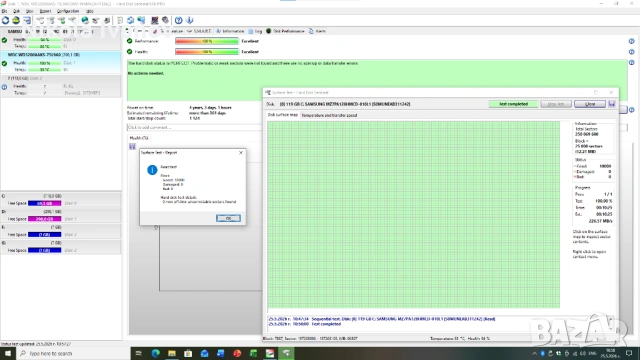Image resolution: width=640 pixels, height=360 pixels.
Task: Open the Disk menu
Action: [x=16, y=11]
